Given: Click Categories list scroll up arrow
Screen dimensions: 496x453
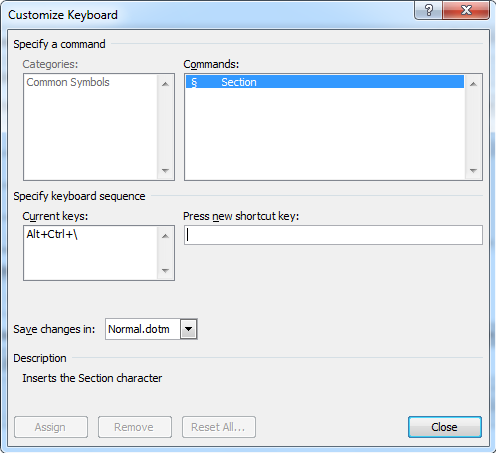Looking at the screenshot, I should click(x=165, y=84).
